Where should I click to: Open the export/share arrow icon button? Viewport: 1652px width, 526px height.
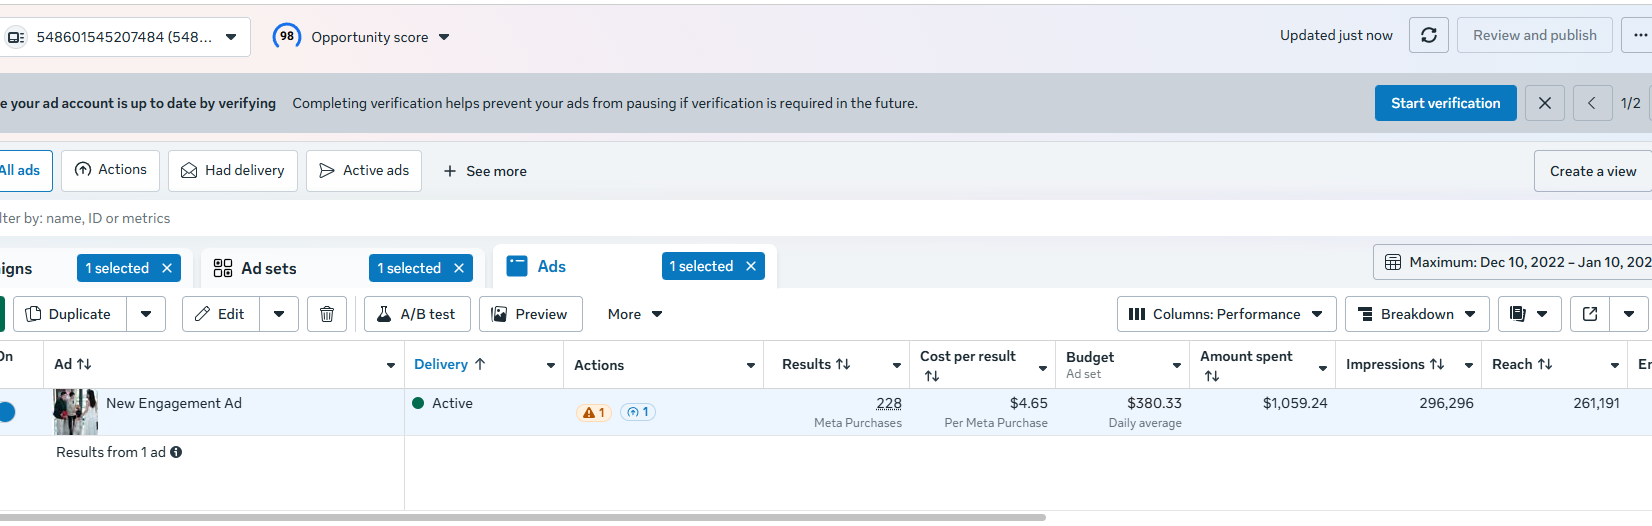[x=1590, y=314]
